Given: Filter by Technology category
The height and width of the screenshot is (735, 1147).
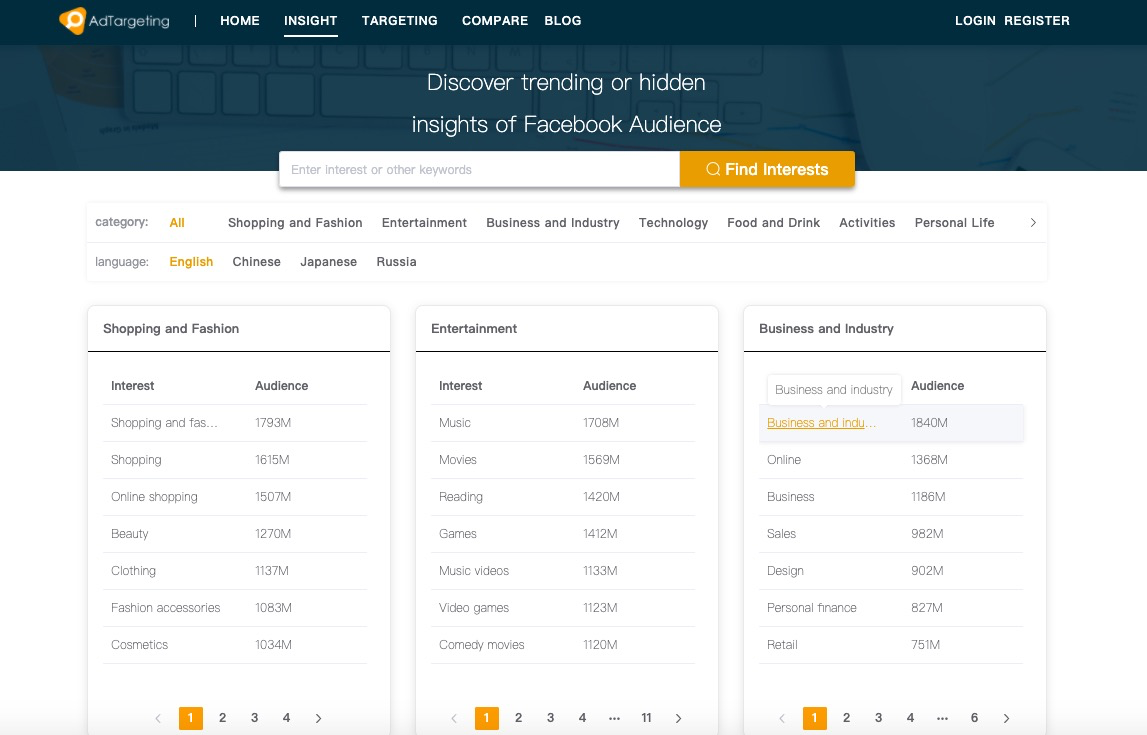Looking at the screenshot, I should (673, 223).
